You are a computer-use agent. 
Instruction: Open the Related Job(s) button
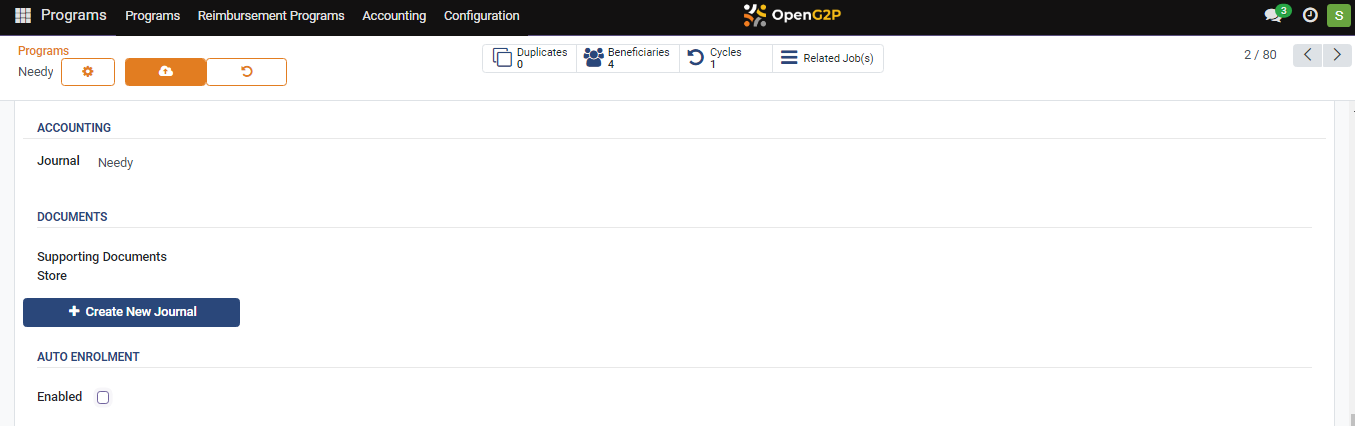[x=828, y=58]
